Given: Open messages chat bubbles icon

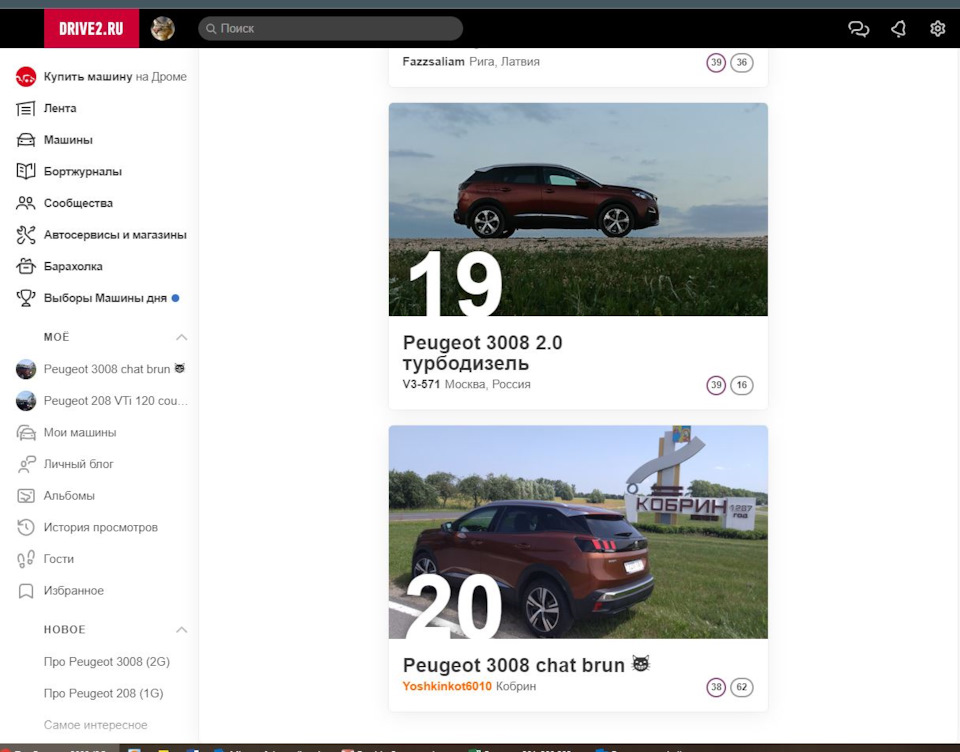Looking at the screenshot, I should click(858, 28).
